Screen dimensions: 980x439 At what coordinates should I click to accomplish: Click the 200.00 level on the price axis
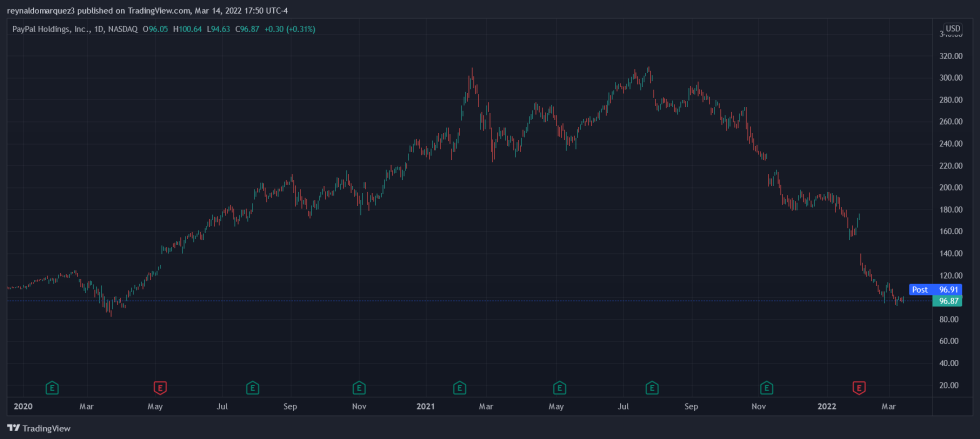pos(948,188)
